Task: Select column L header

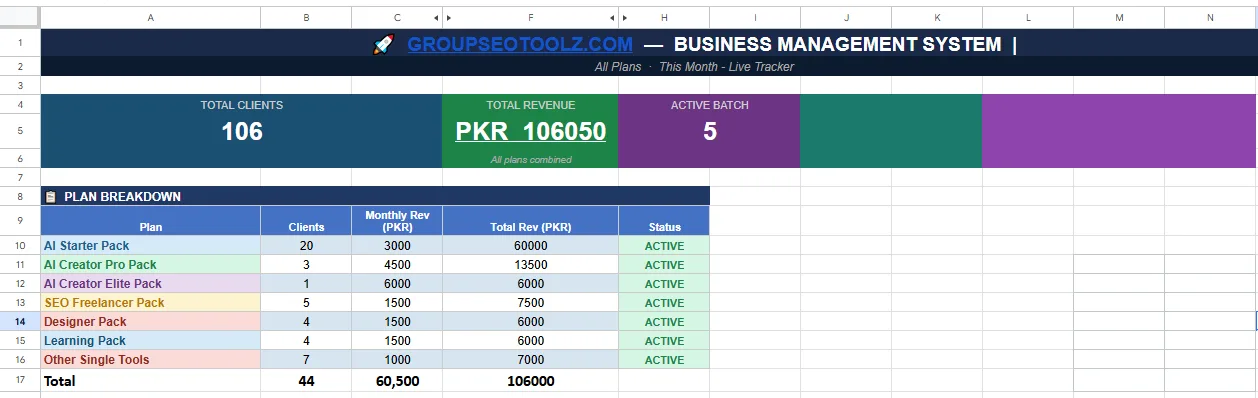Action: point(1028,18)
